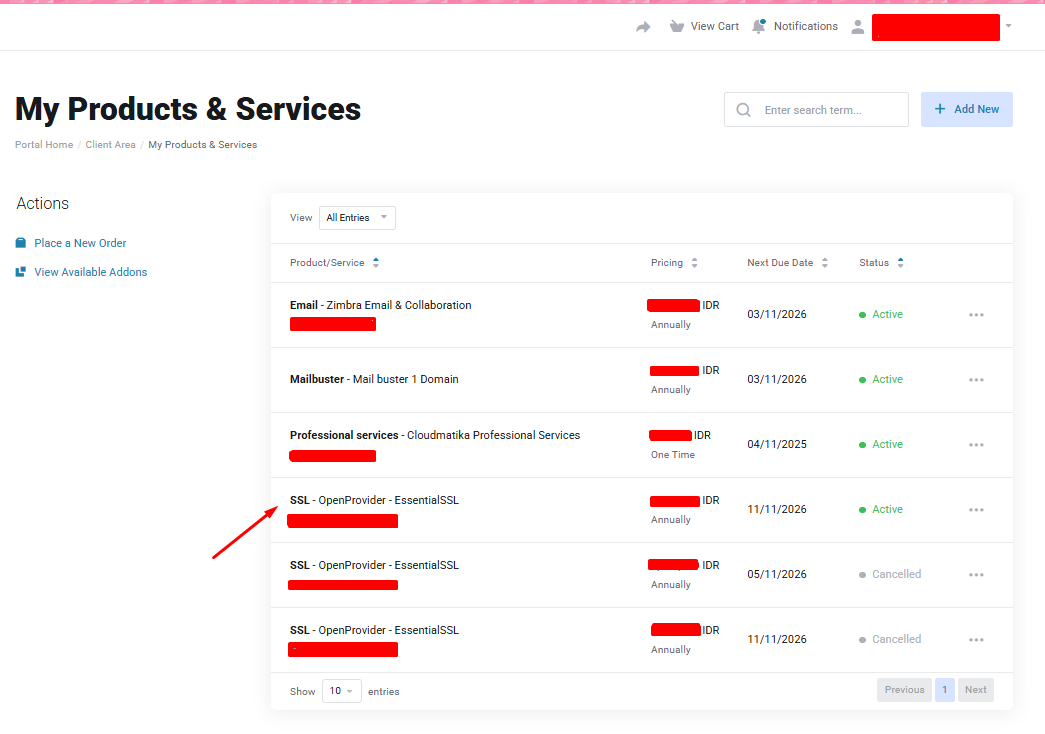Click the Previous page button
This screenshot has height=734, width=1045.
pos(904,690)
